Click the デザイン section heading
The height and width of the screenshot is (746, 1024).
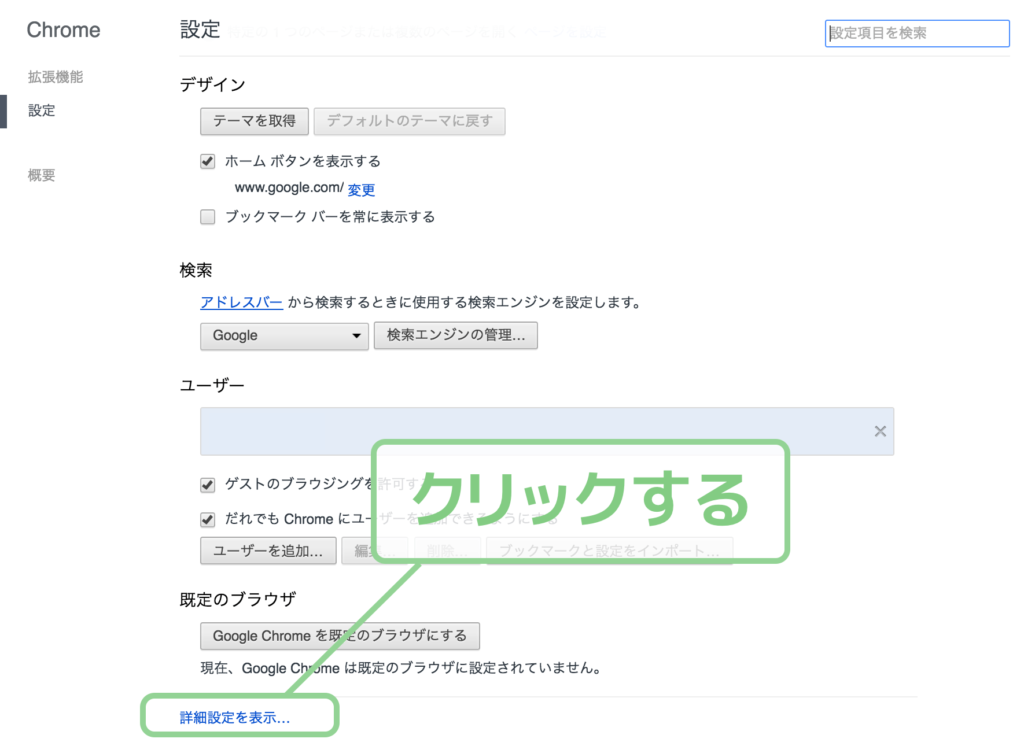[x=213, y=85]
